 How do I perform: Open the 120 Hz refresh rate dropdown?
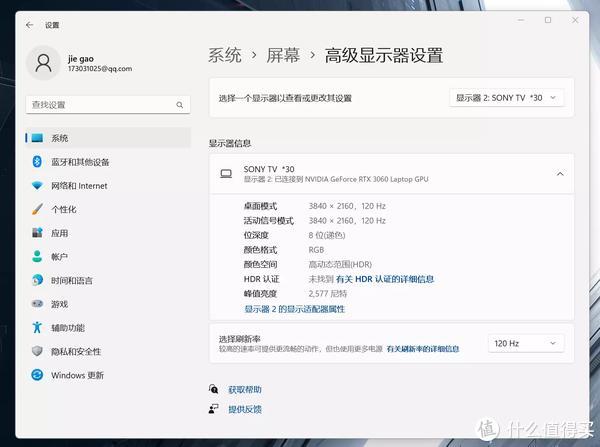pos(526,343)
